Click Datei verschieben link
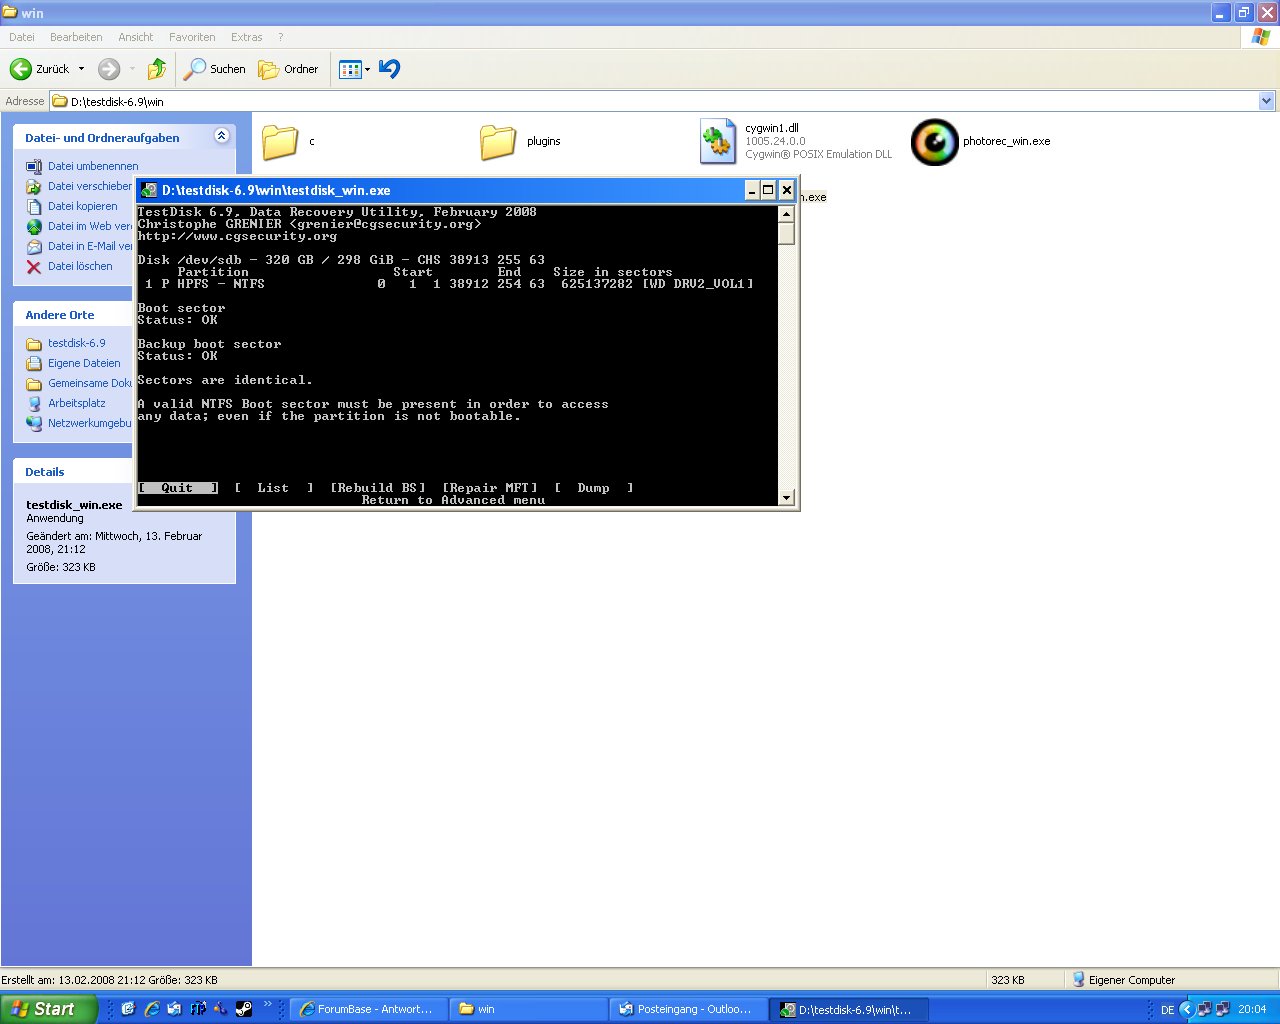The image size is (1280, 1024). [90, 186]
